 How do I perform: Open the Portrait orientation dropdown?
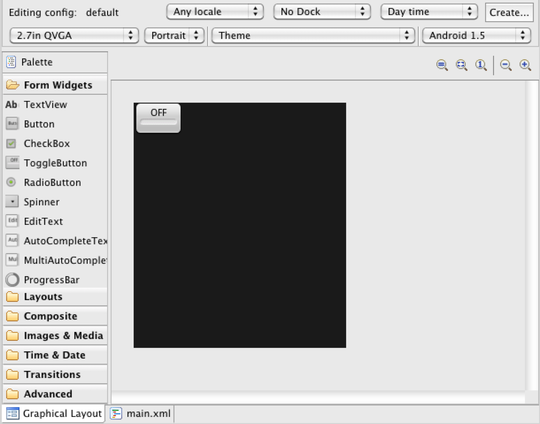(174, 35)
